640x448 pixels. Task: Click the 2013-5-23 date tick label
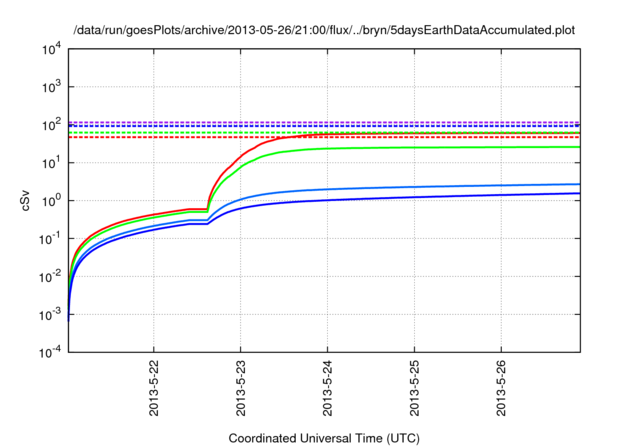[x=240, y=388]
